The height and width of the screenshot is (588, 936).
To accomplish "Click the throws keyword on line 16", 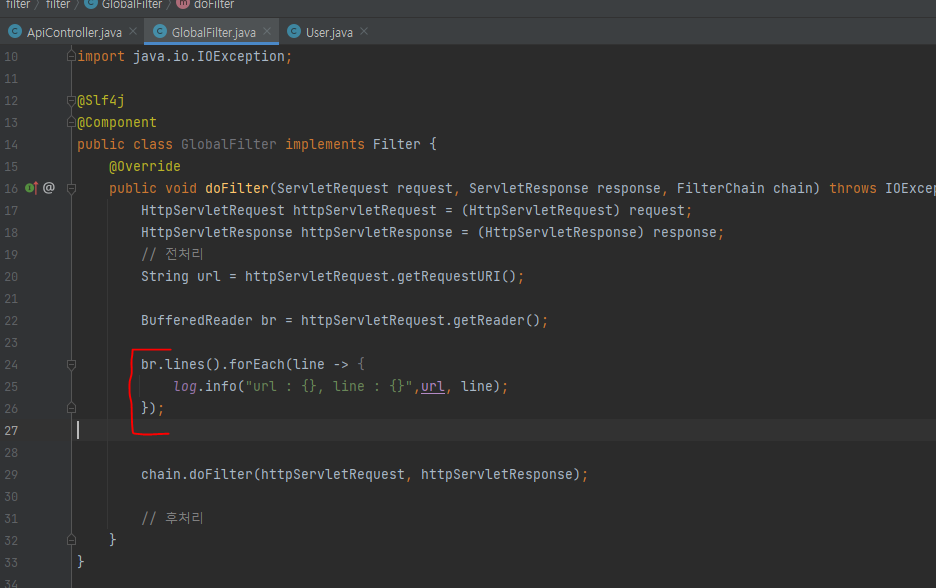I will (852, 189).
